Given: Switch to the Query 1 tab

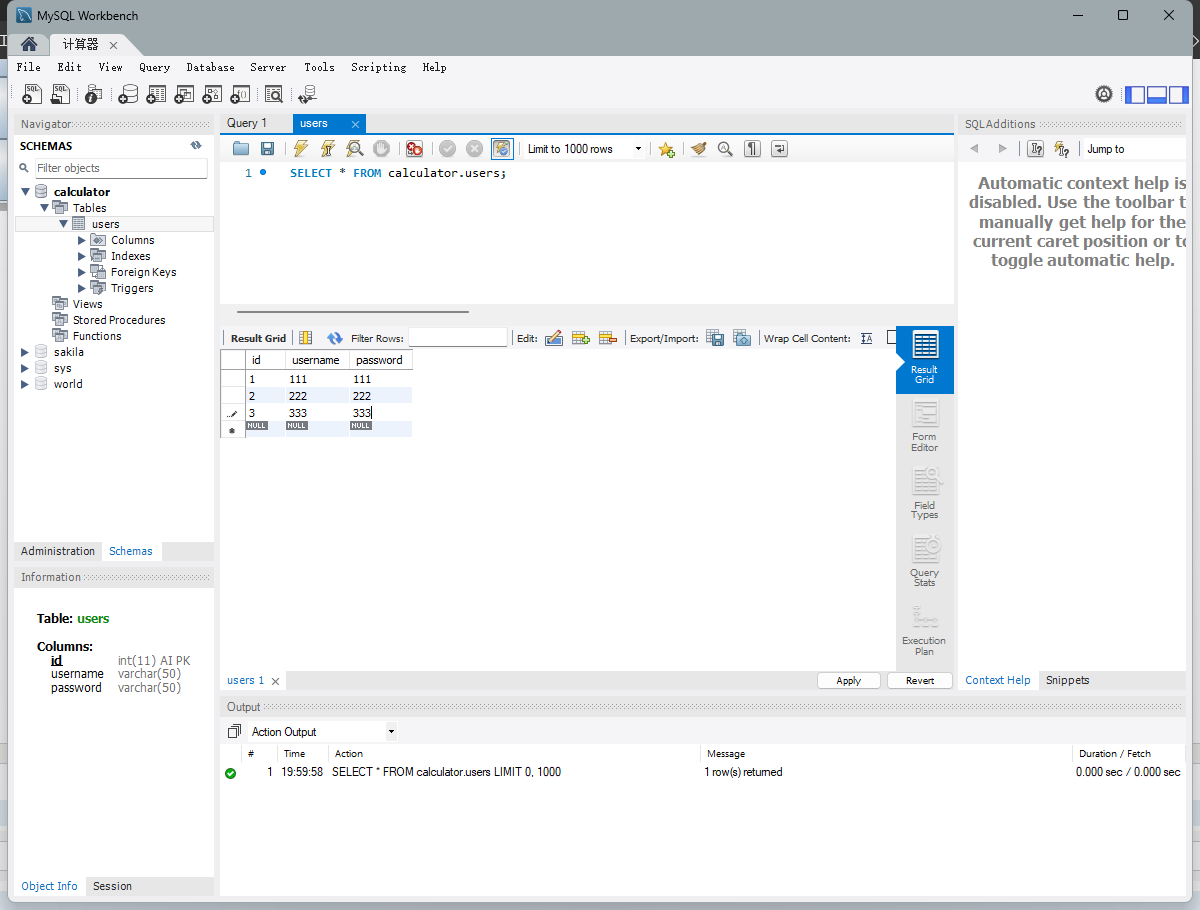Looking at the screenshot, I should 247,123.
